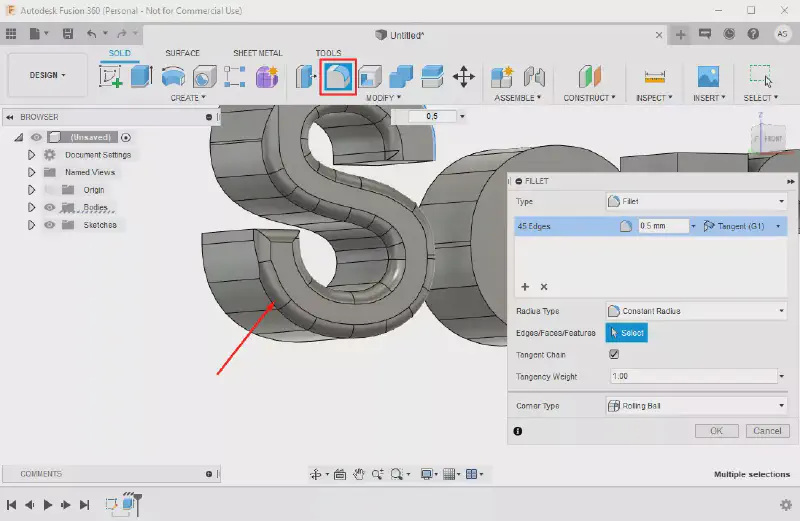Open the Corner Type dropdown
Screen dimensions: 800x521
tap(696, 406)
